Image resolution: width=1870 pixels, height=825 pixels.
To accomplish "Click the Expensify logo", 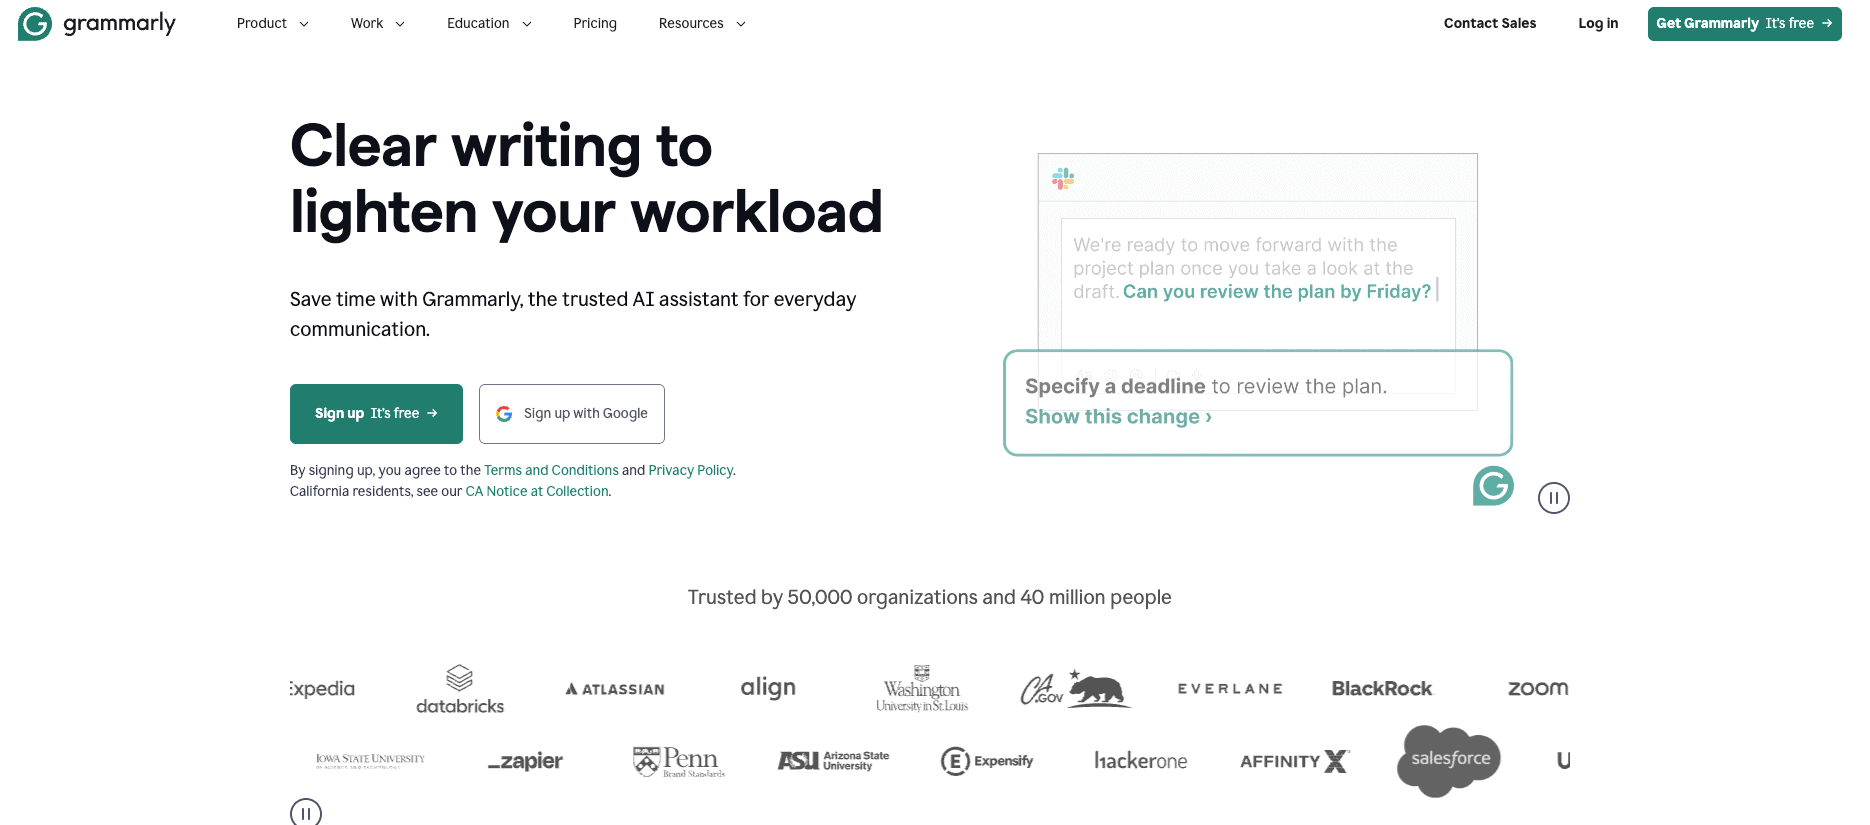I will tap(987, 761).
